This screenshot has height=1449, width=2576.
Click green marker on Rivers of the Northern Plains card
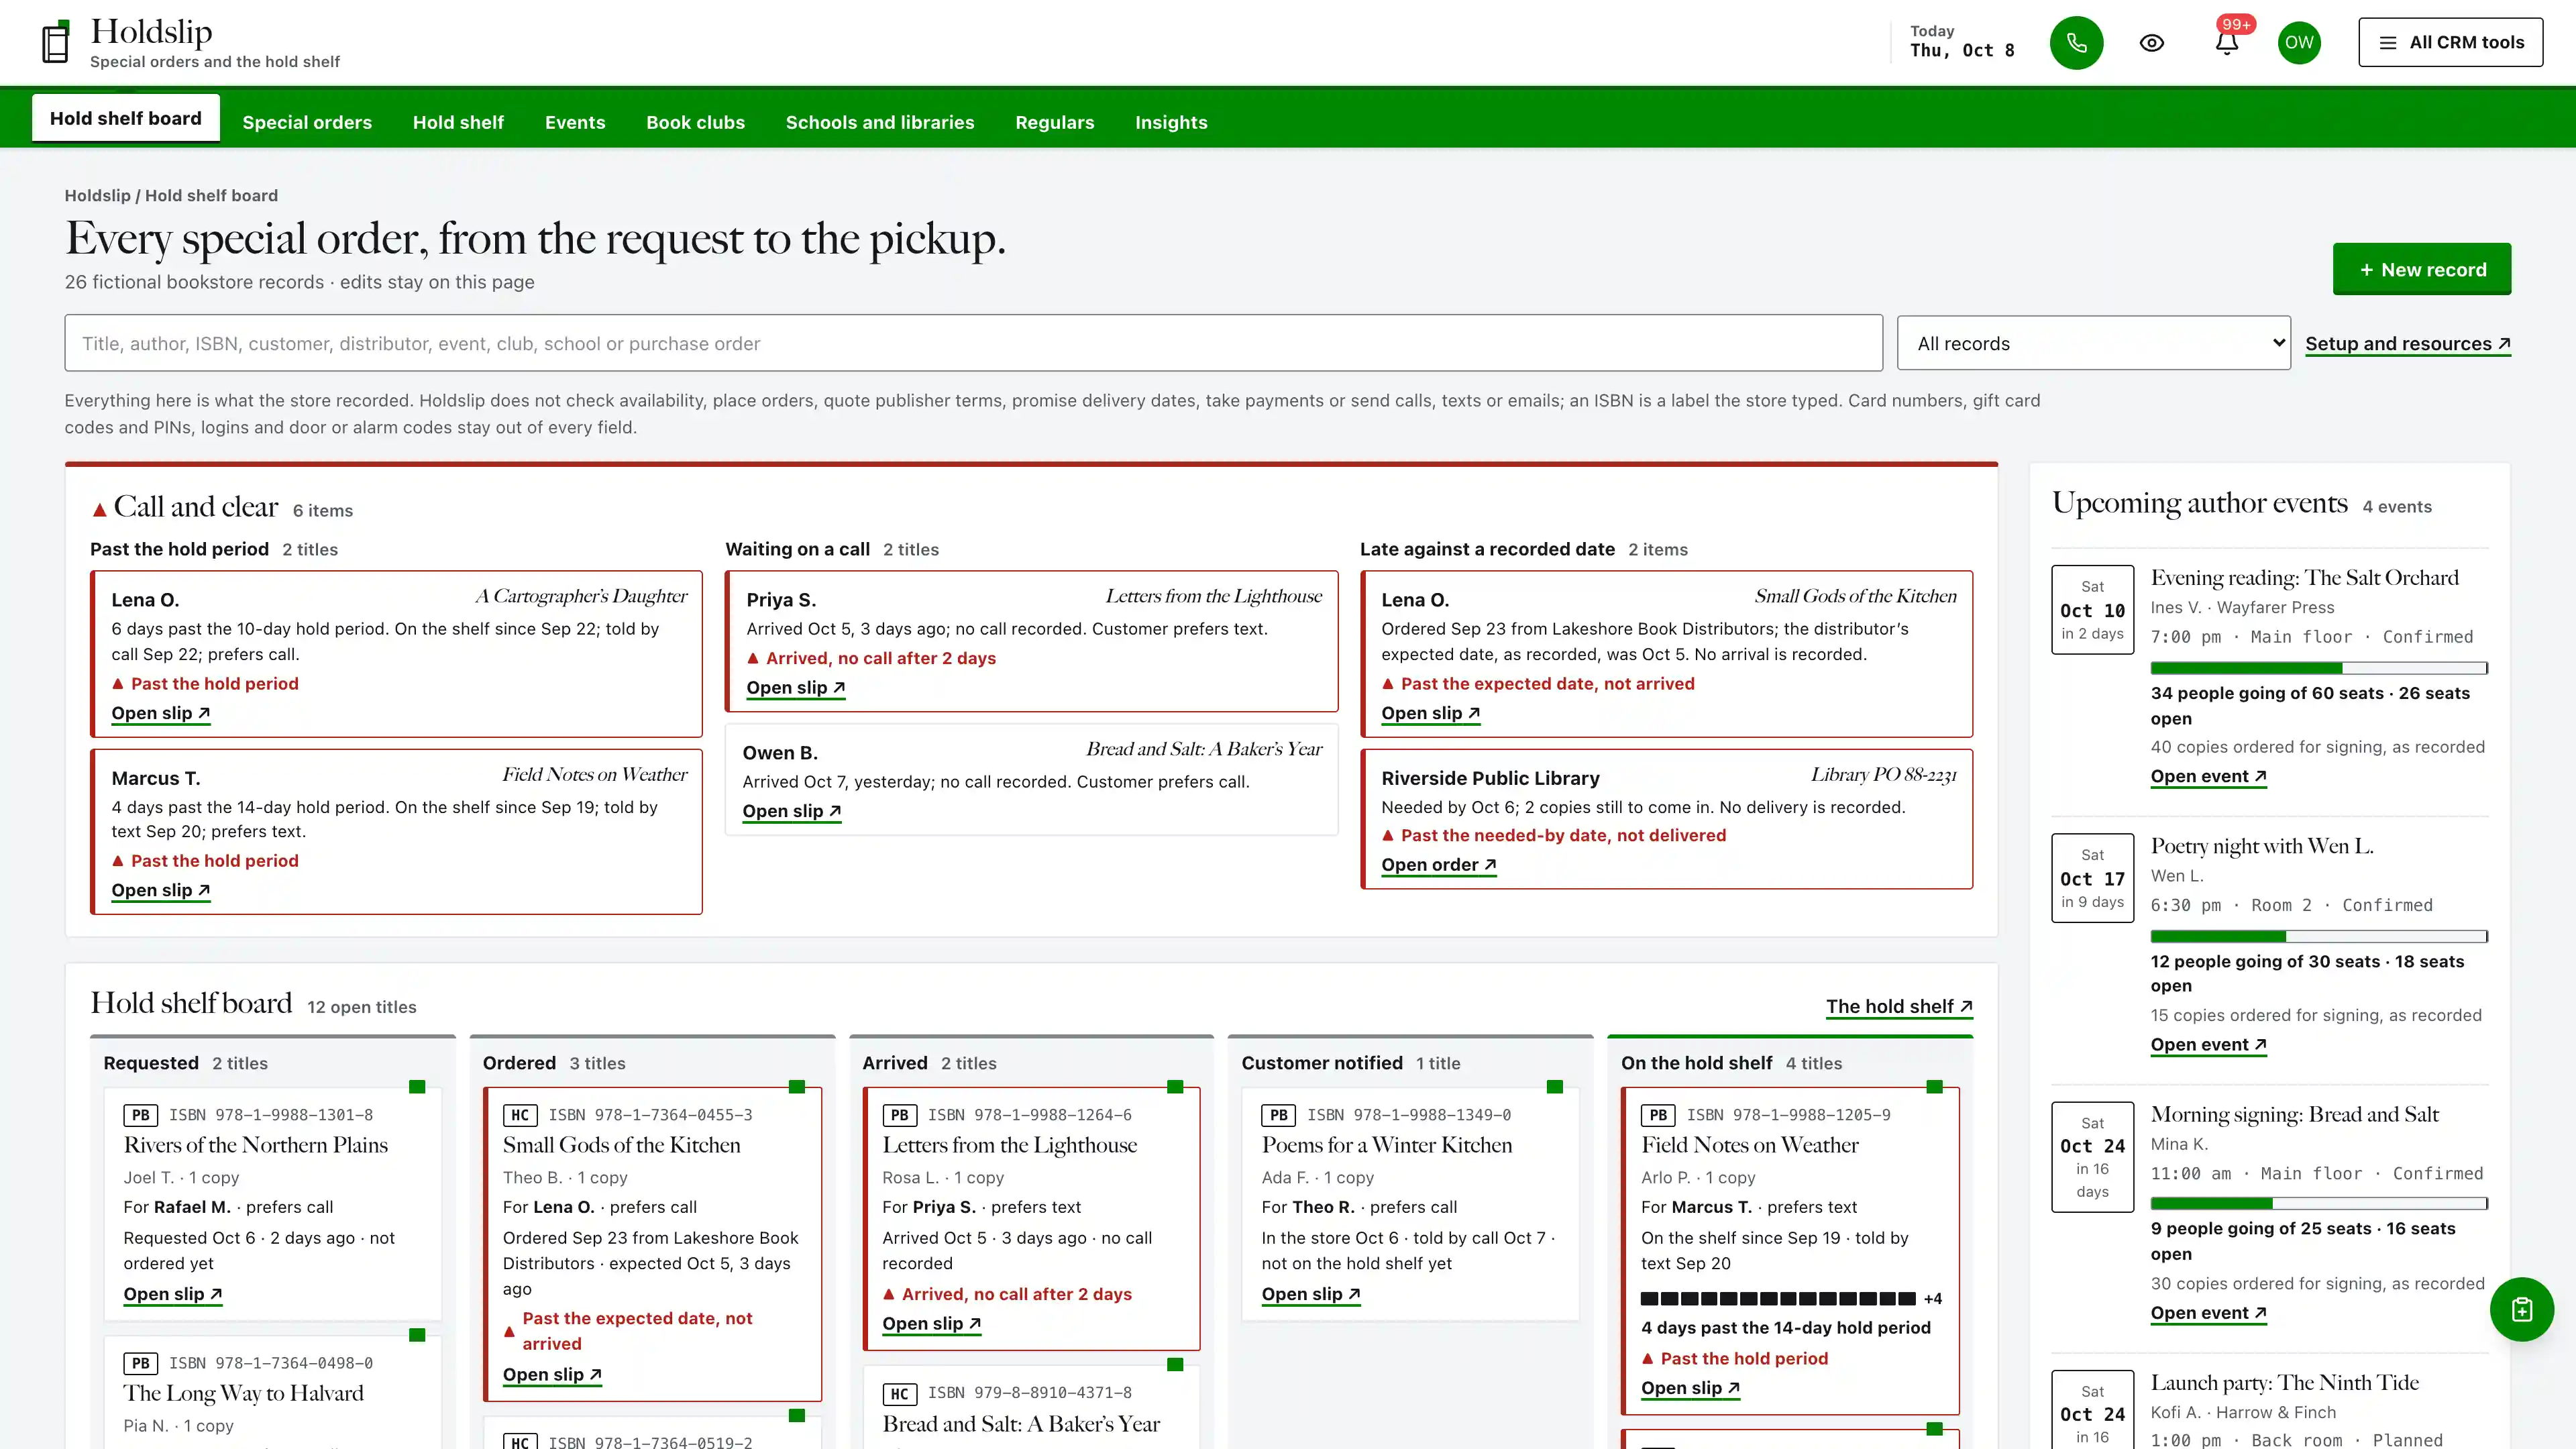[x=417, y=1087]
